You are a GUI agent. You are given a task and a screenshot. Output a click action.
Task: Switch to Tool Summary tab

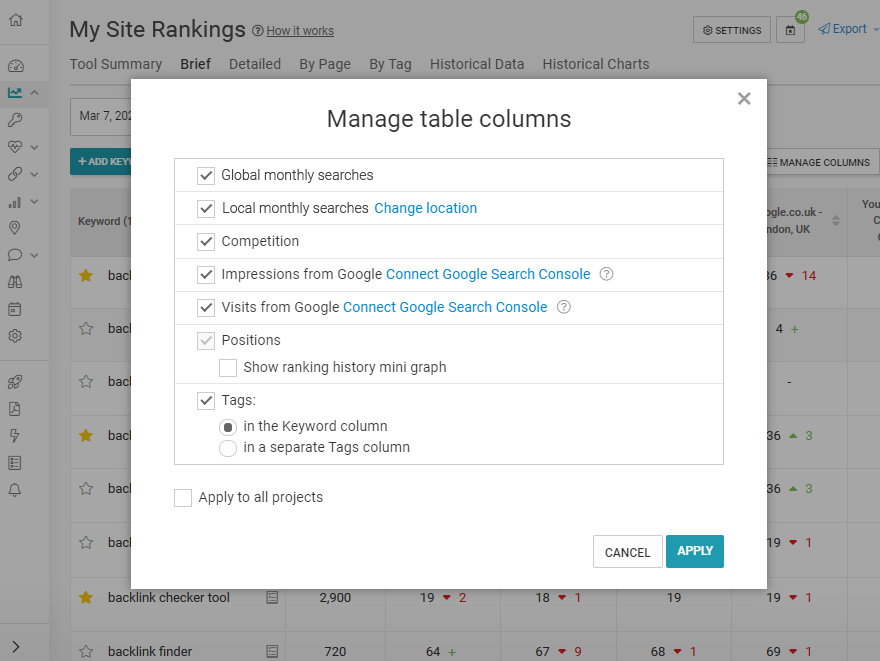click(116, 64)
